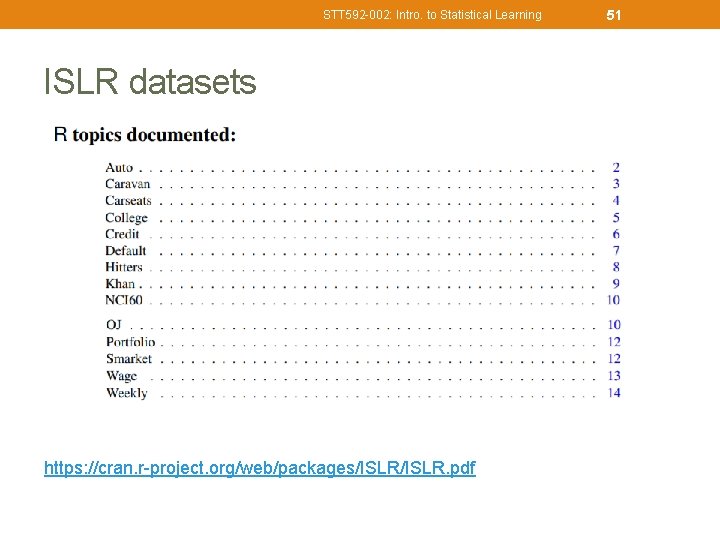Click page number 13 beside Wage
Screen dimensions: 720x540
click(614, 376)
